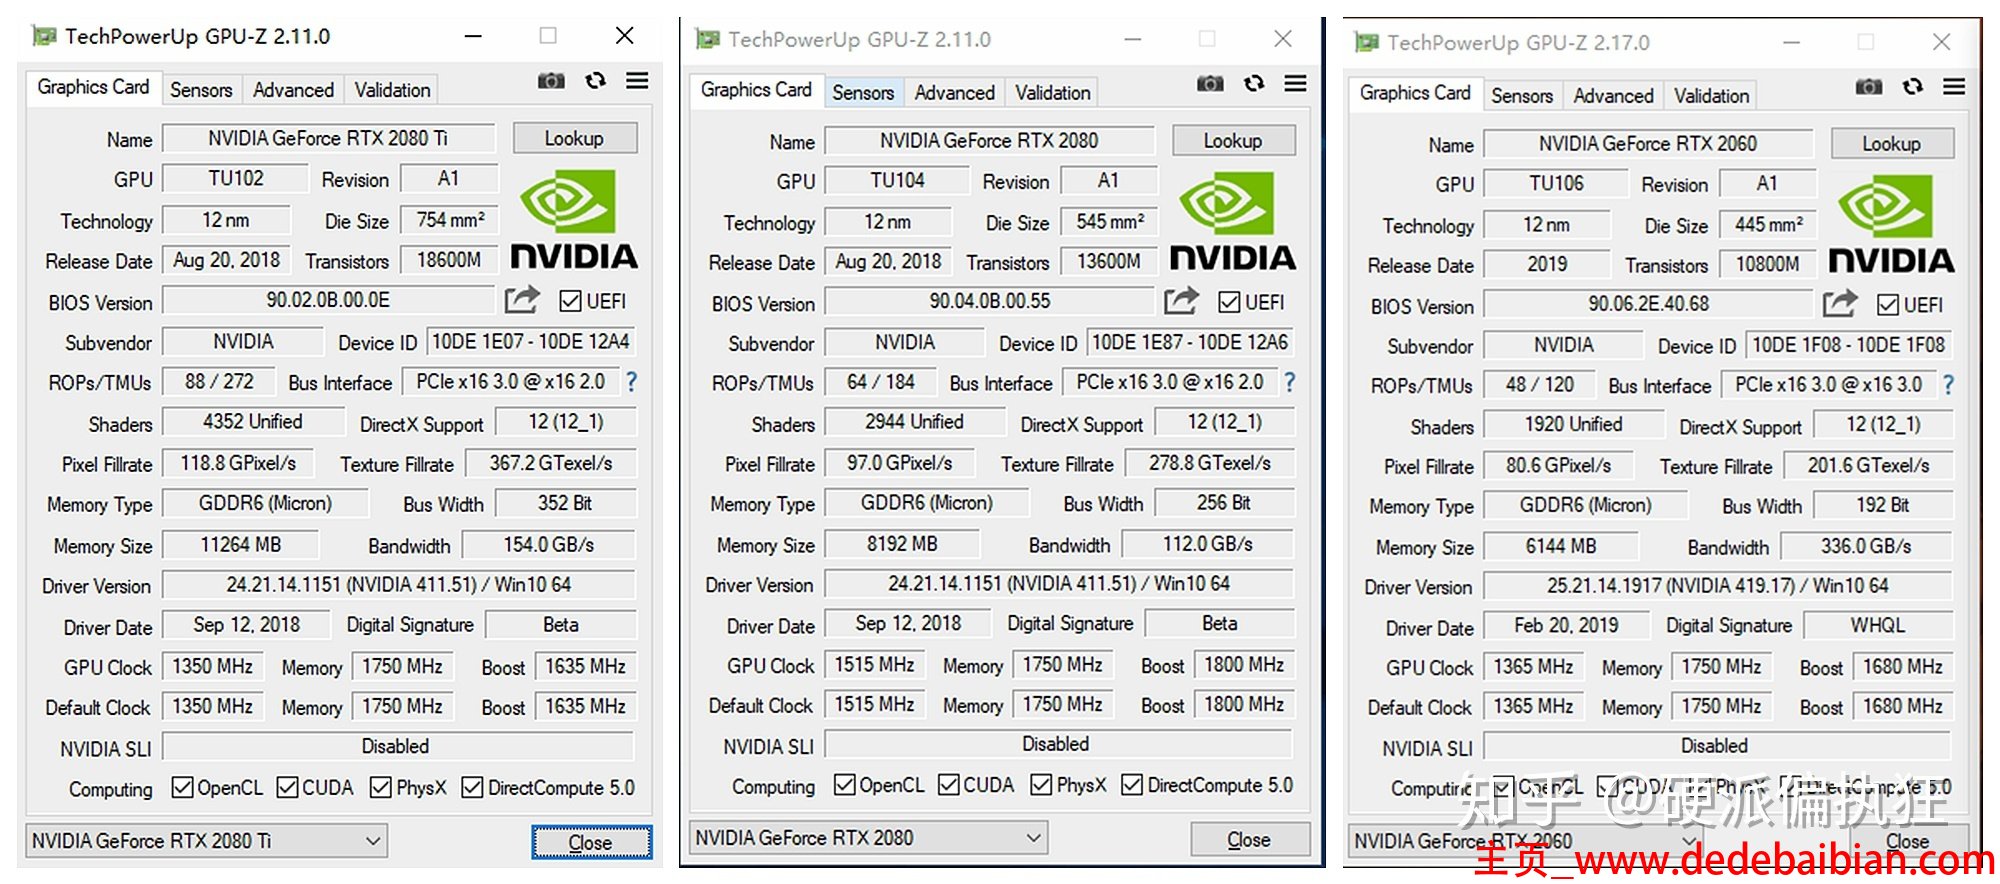Image resolution: width=2000 pixels, height=884 pixels.
Task: Click the Boost clock 1680 MHz in GPU Clock row
Action: click(x=1902, y=667)
